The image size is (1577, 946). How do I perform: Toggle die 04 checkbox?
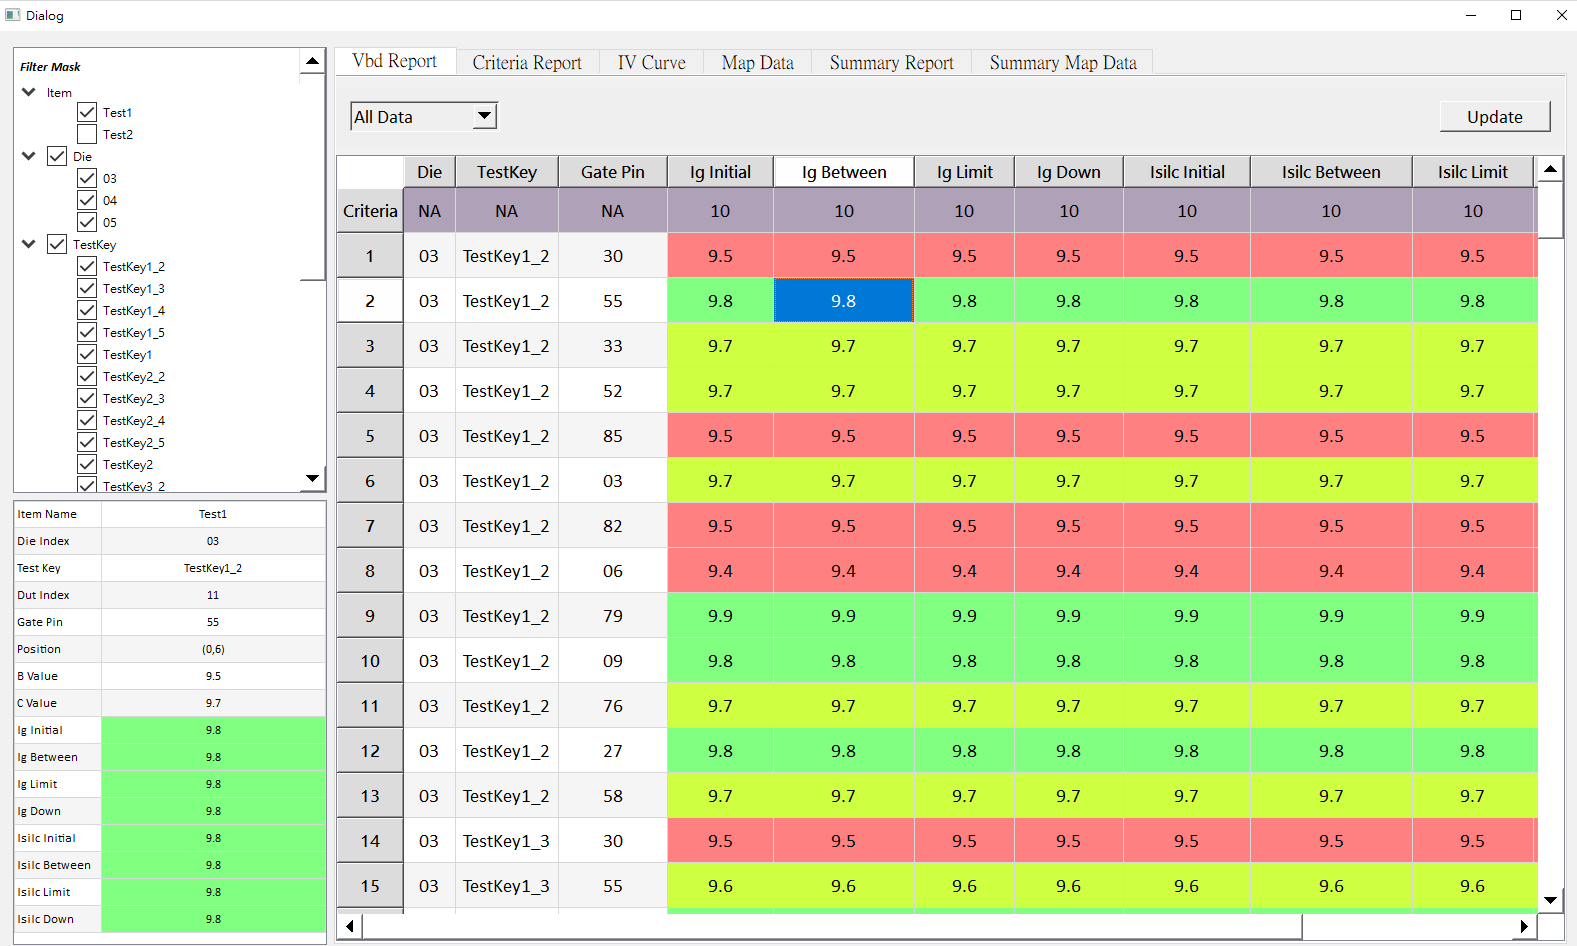[x=87, y=200]
